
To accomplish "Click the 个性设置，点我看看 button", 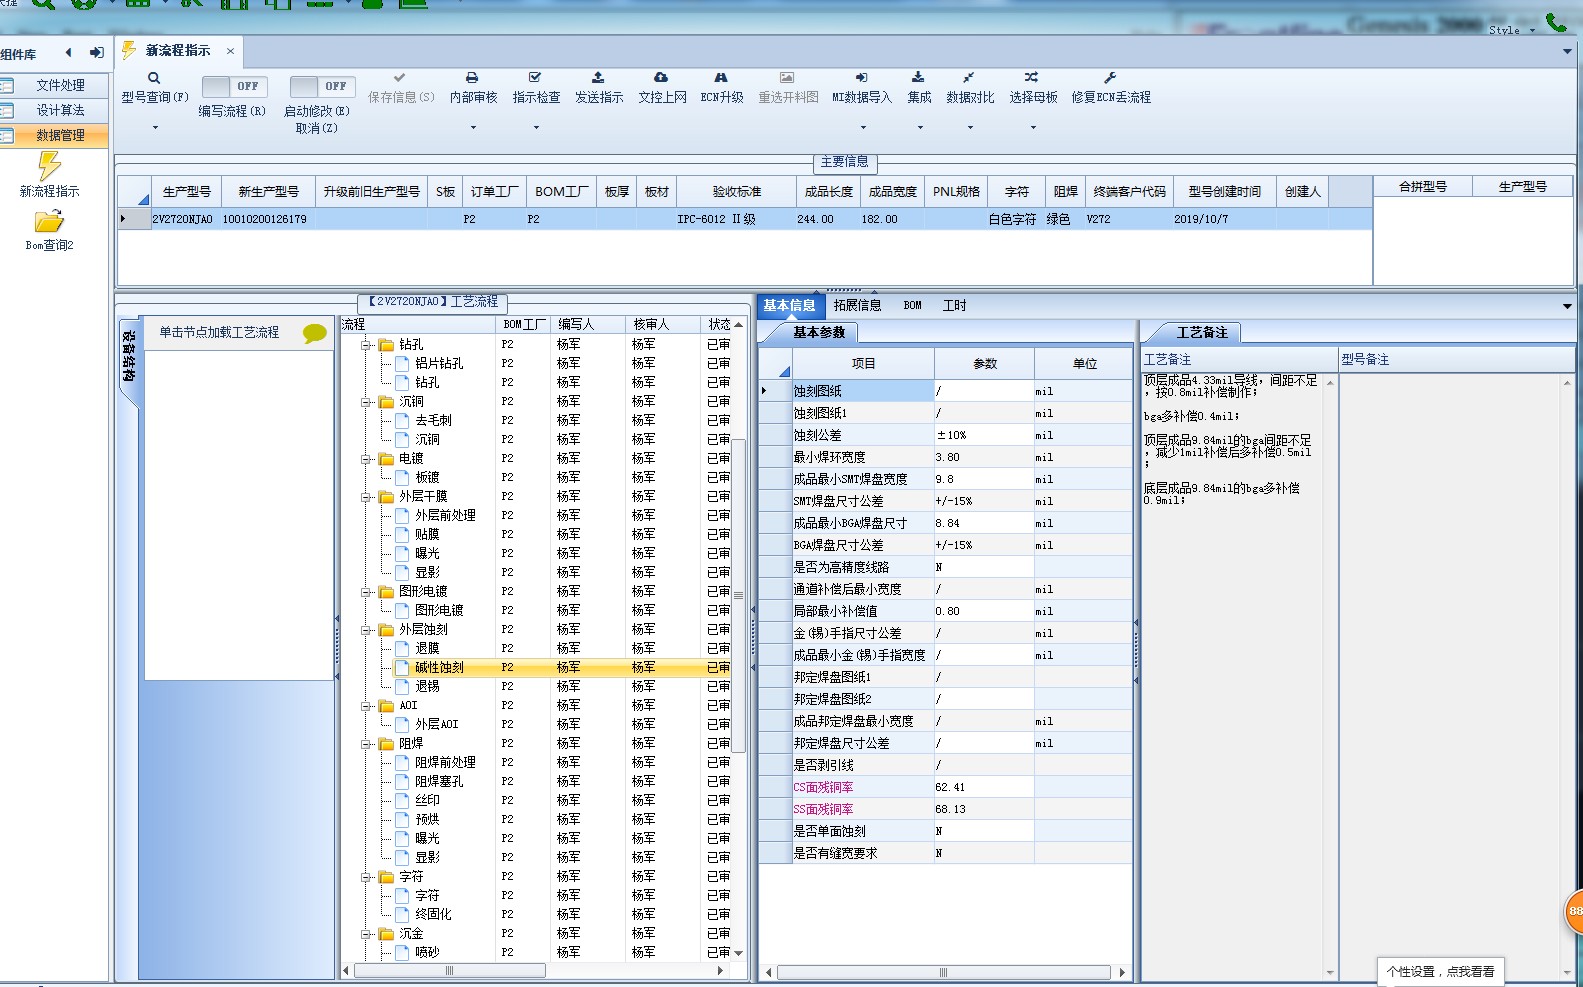I will (x=1441, y=972).
